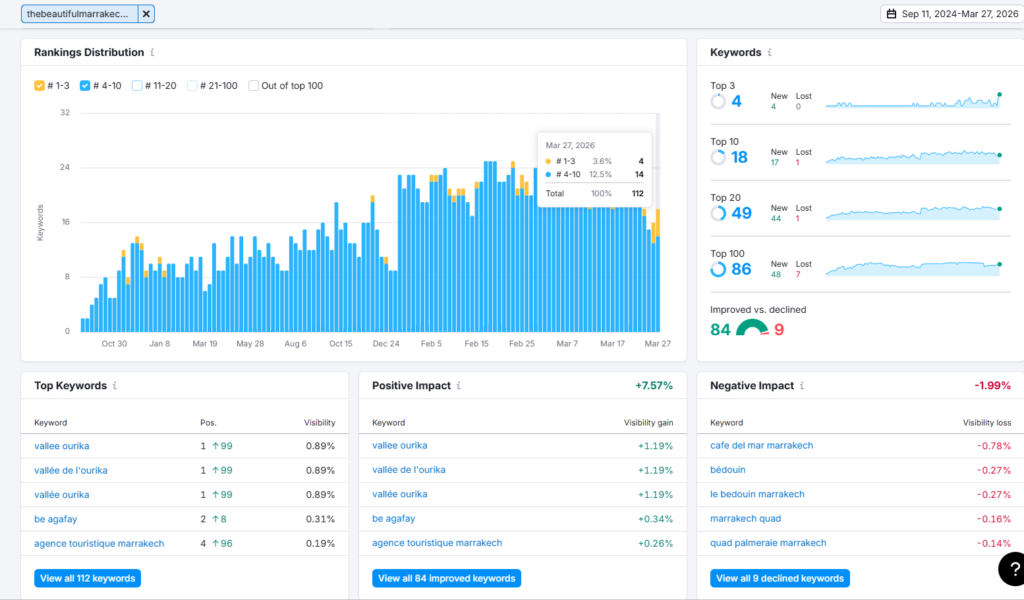
Task: Click info icon beside Top Keywords
Action: pyautogui.click(x=114, y=386)
